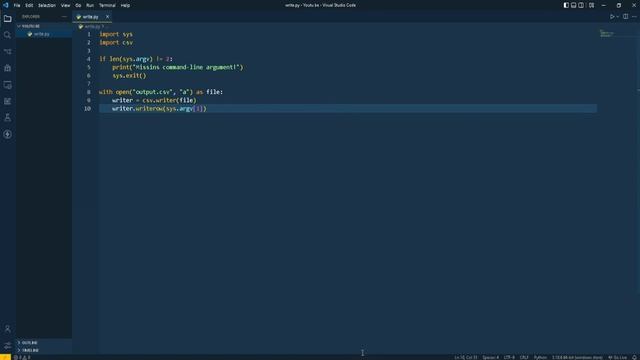The height and width of the screenshot is (360, 640).
Task: Open Explorer panel more actions ellipsis
Action: pyautogui.click(x=64, y=17)
